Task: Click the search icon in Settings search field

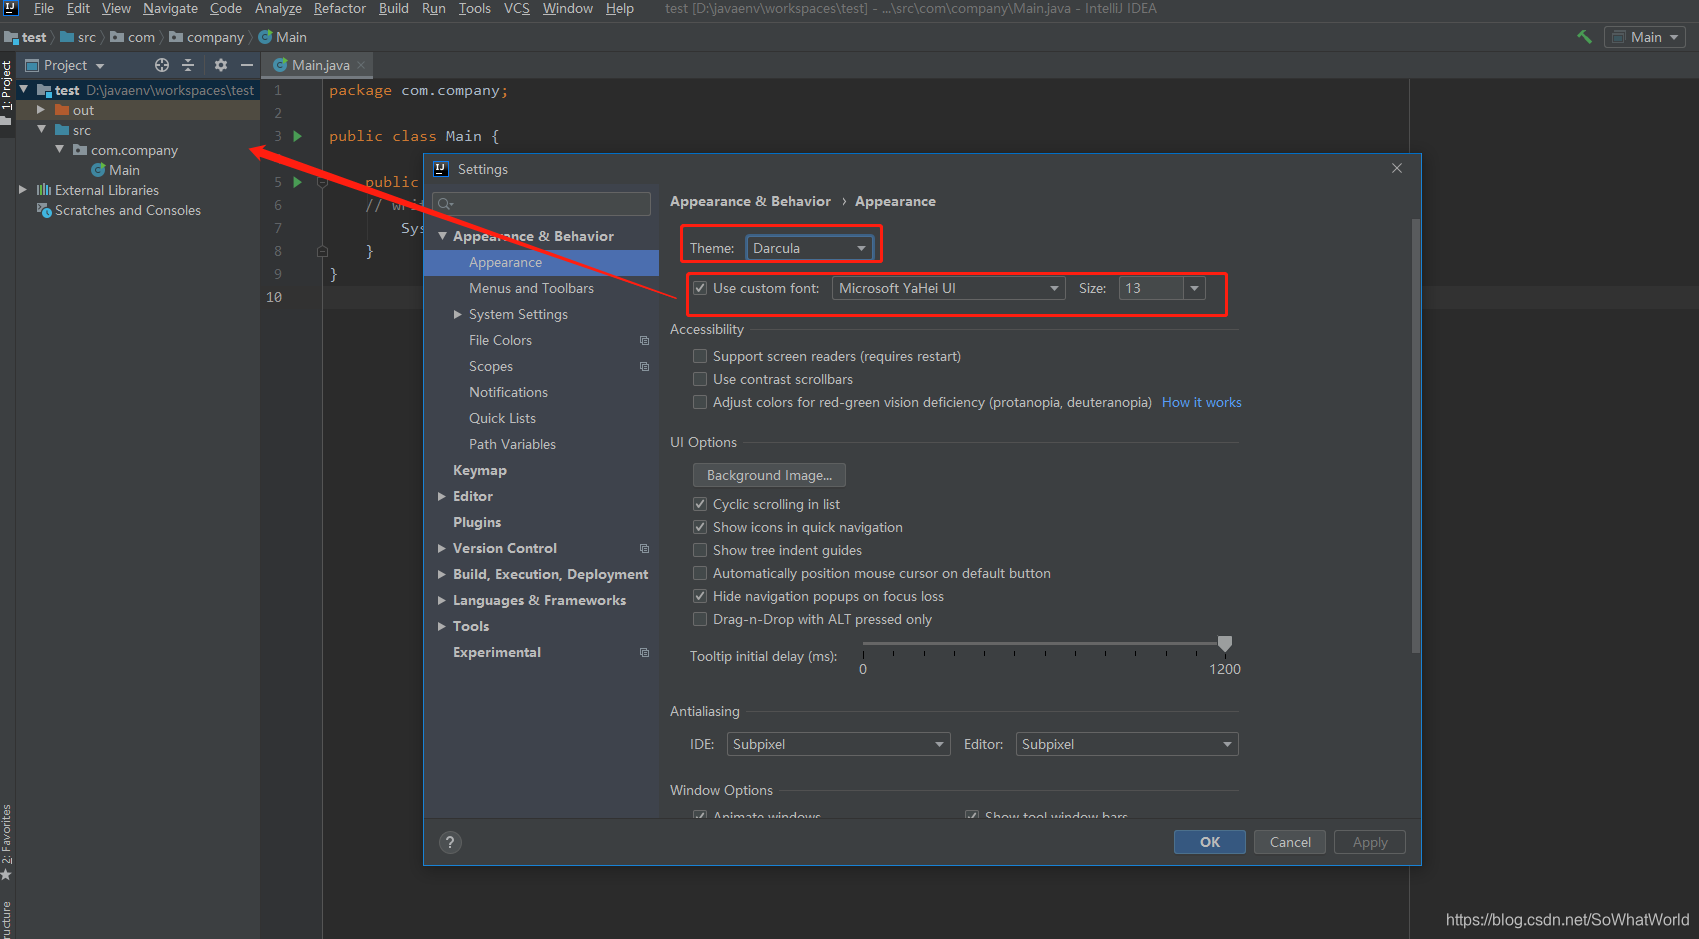Action: click(445, 204)
